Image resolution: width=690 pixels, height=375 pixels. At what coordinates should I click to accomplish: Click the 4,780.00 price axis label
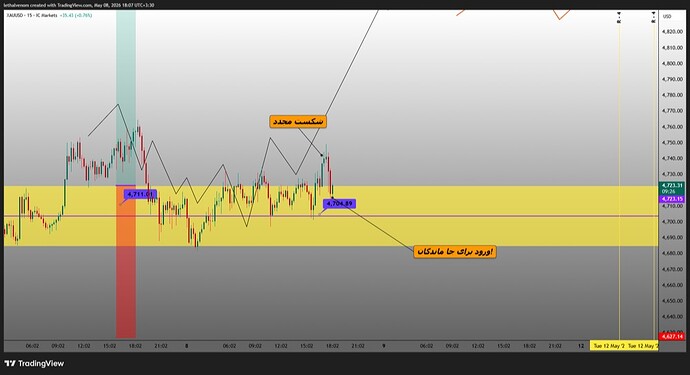pyautogui.click(x=672, y=95)
